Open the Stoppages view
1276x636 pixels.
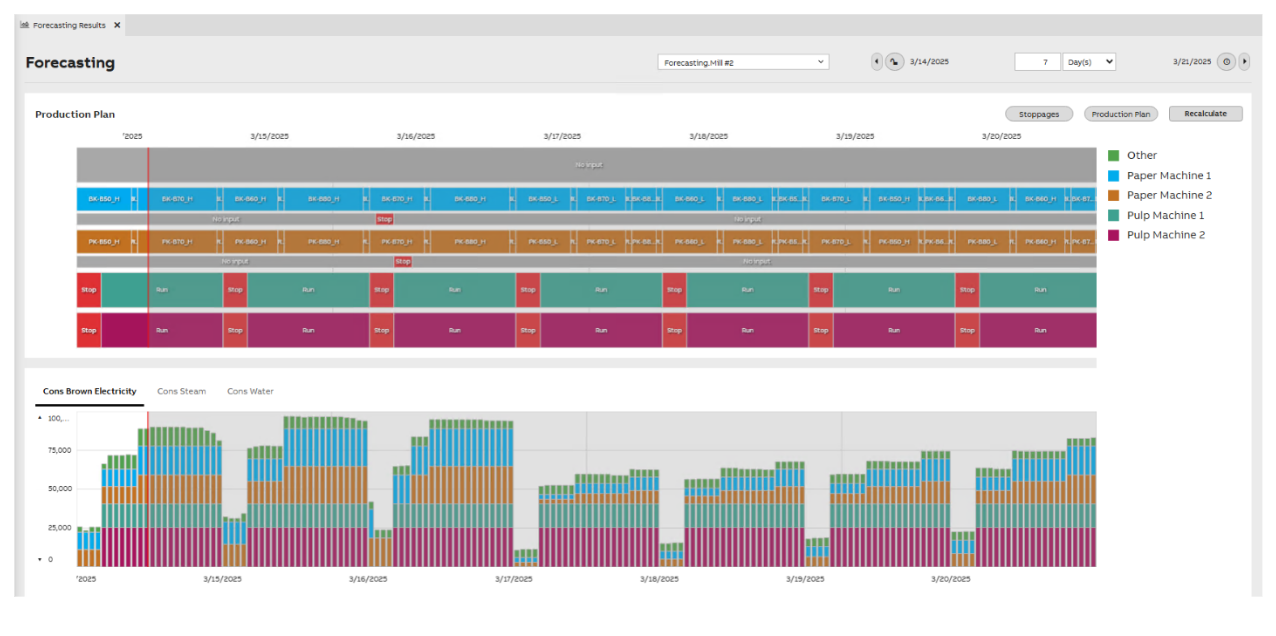pos(1039,114)
